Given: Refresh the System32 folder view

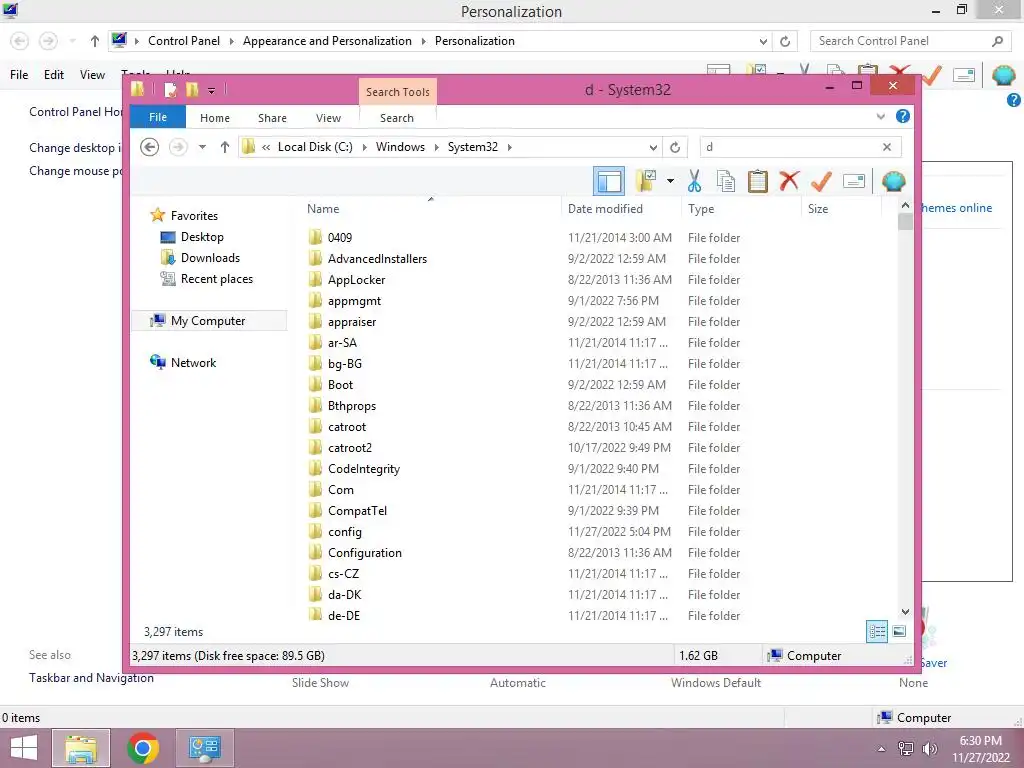Looking at the screenshot, I should coord(675,147).
